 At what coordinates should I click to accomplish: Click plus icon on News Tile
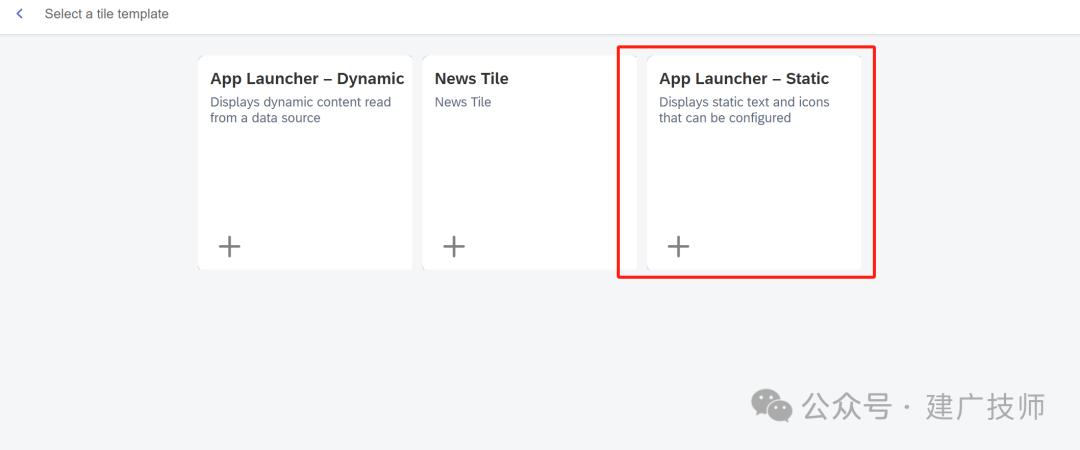click(x=454, y=246)
